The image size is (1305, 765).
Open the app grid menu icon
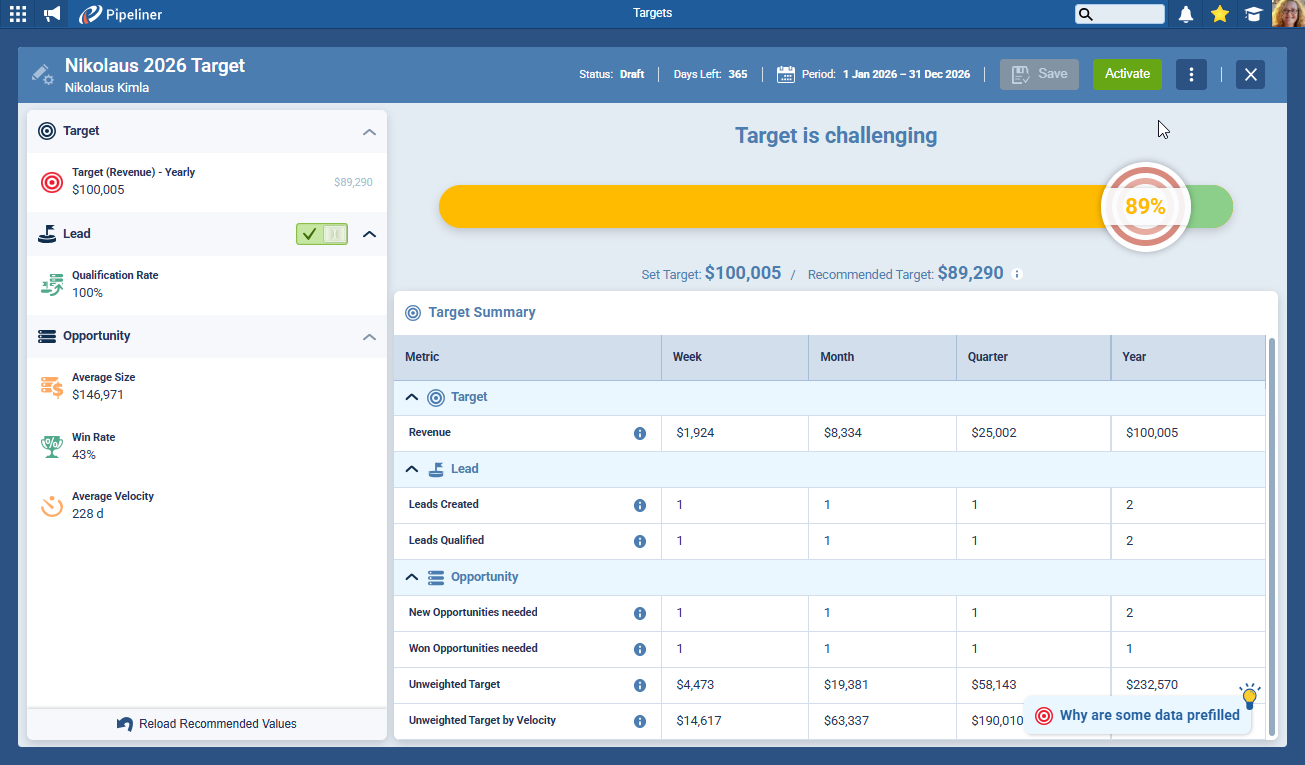[x=18, y=14]
